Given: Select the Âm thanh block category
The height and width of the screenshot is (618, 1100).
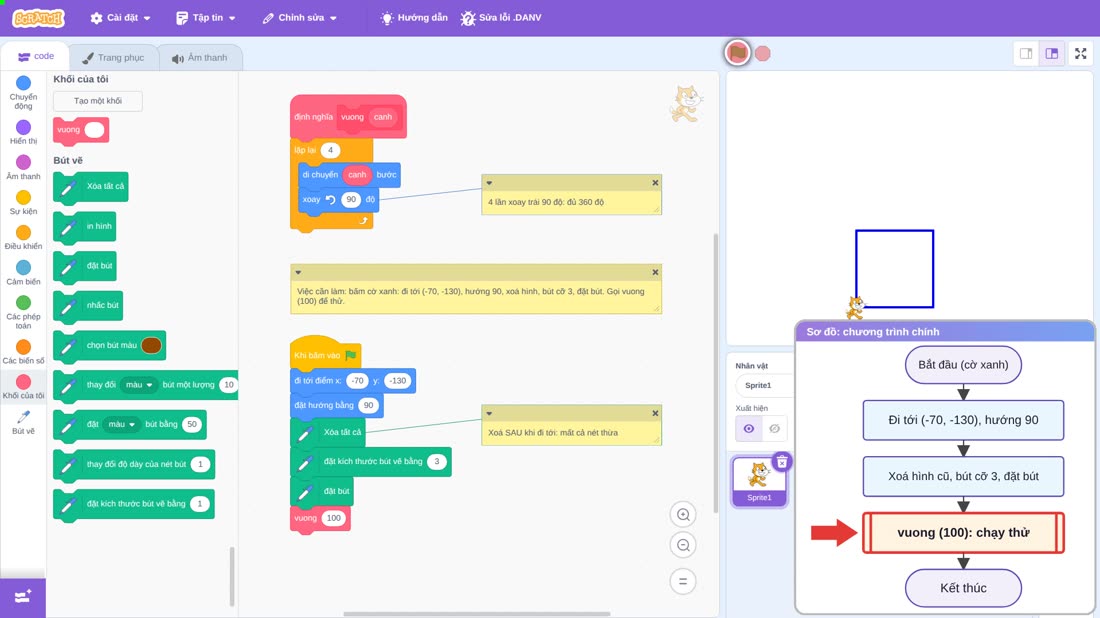Looking at the screenshot, I should (x=23, y=168).
